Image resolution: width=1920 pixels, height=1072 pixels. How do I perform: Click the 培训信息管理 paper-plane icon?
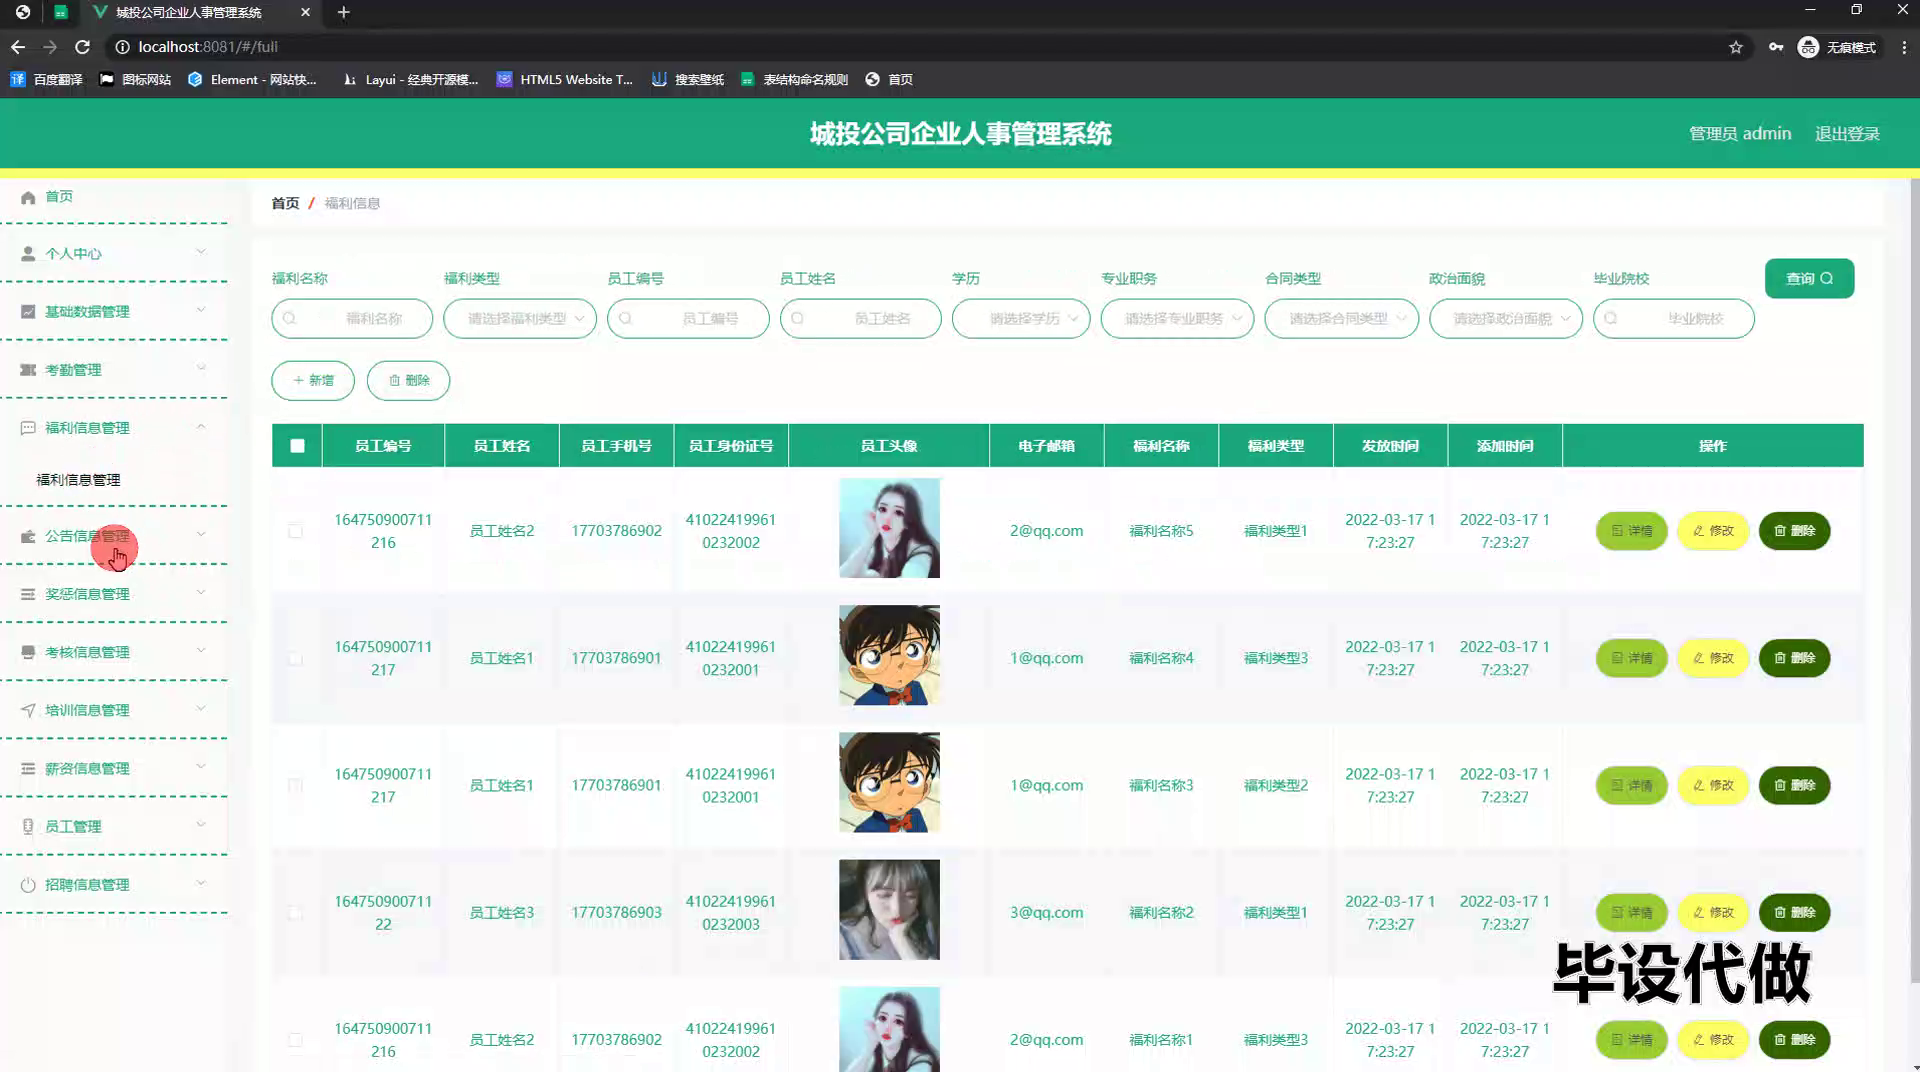[x=28, y=710]
